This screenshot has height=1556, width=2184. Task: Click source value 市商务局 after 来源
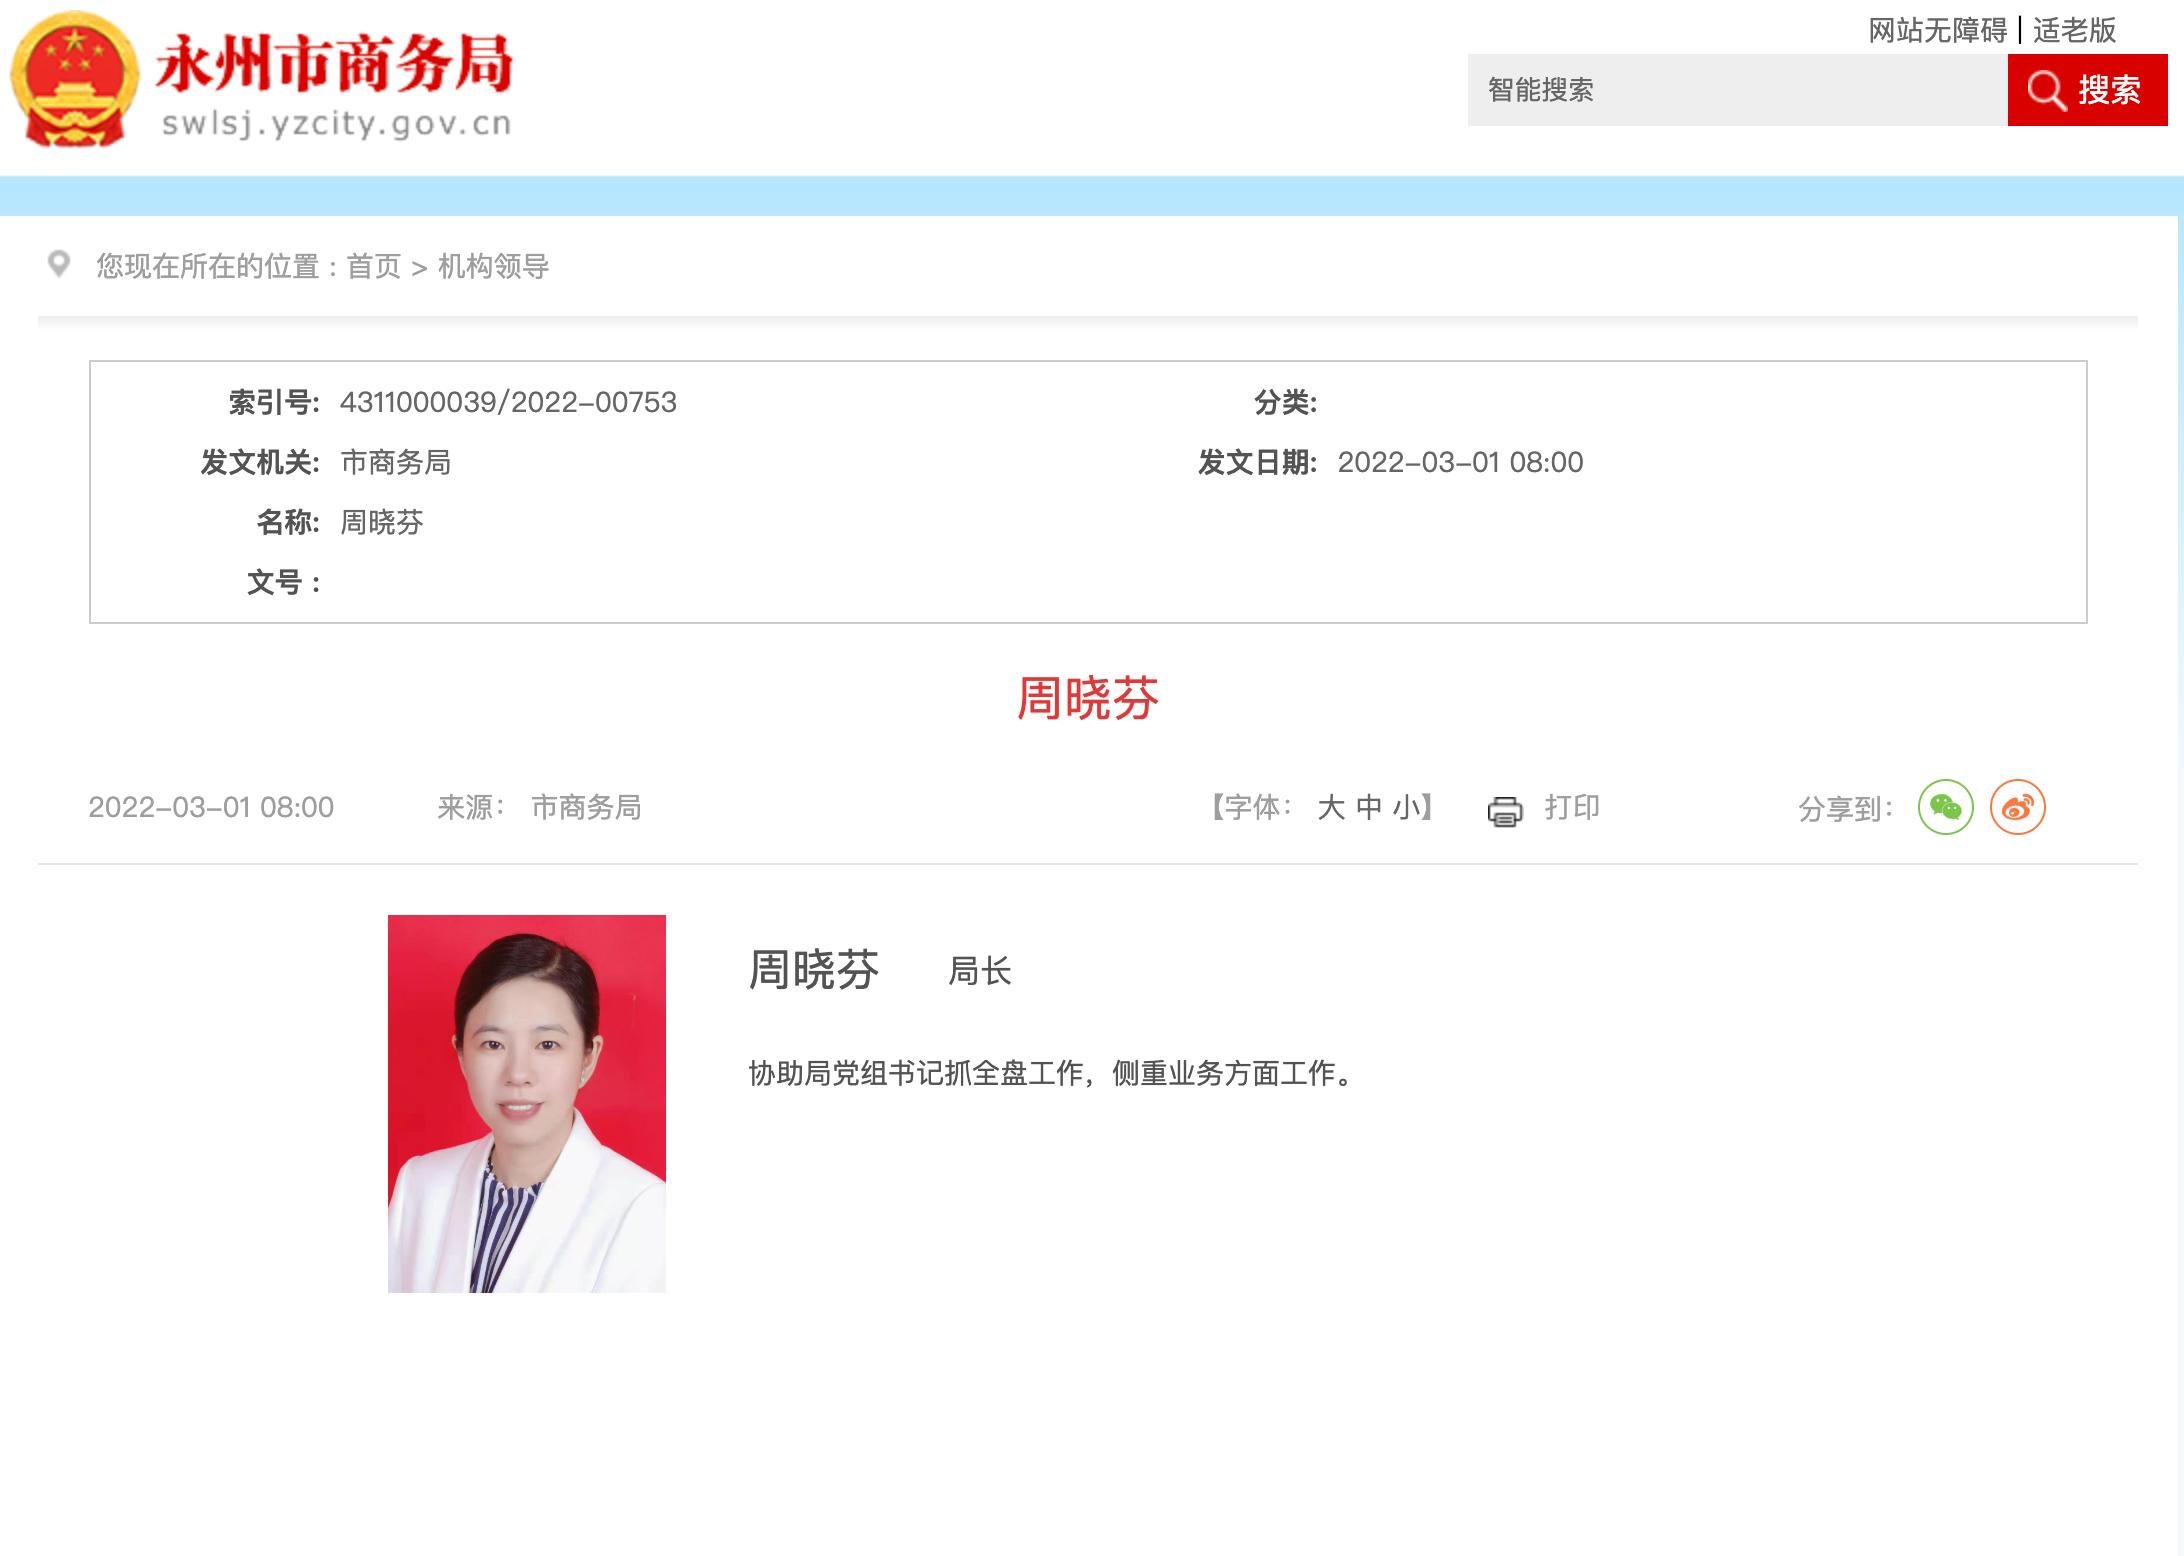(x=586, y=807)
